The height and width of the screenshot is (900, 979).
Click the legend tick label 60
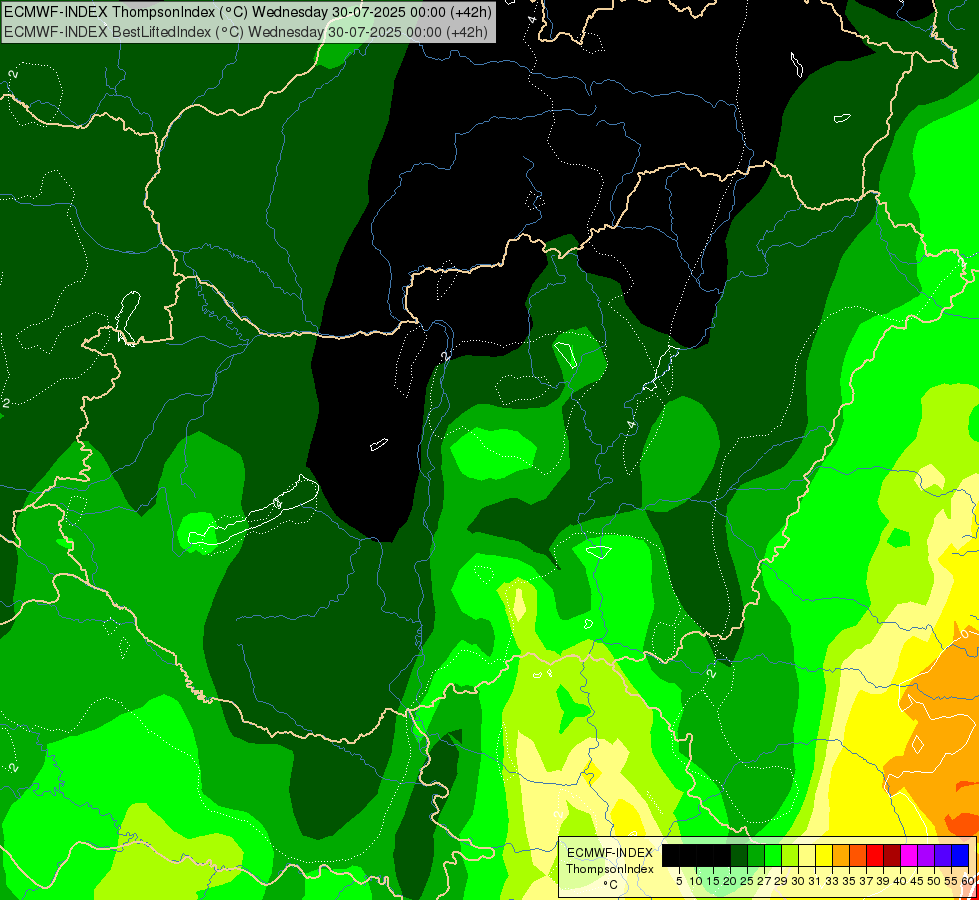click(968, 881)
